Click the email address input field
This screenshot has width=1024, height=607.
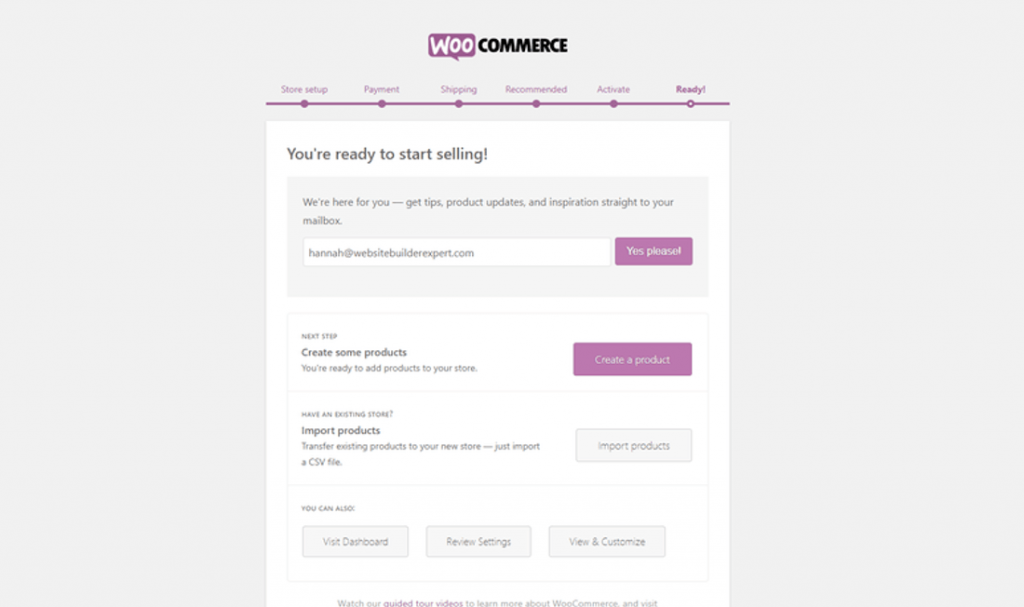tap(456, 251)
